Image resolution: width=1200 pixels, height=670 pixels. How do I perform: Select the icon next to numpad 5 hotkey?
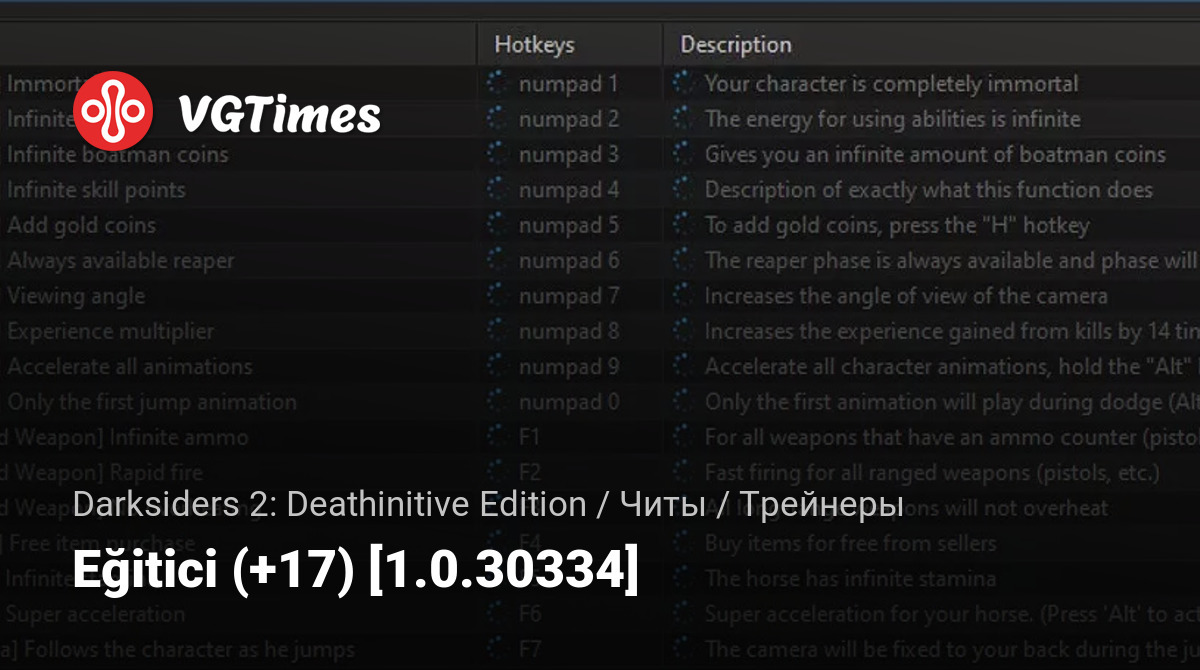click(x=497, y=226)
